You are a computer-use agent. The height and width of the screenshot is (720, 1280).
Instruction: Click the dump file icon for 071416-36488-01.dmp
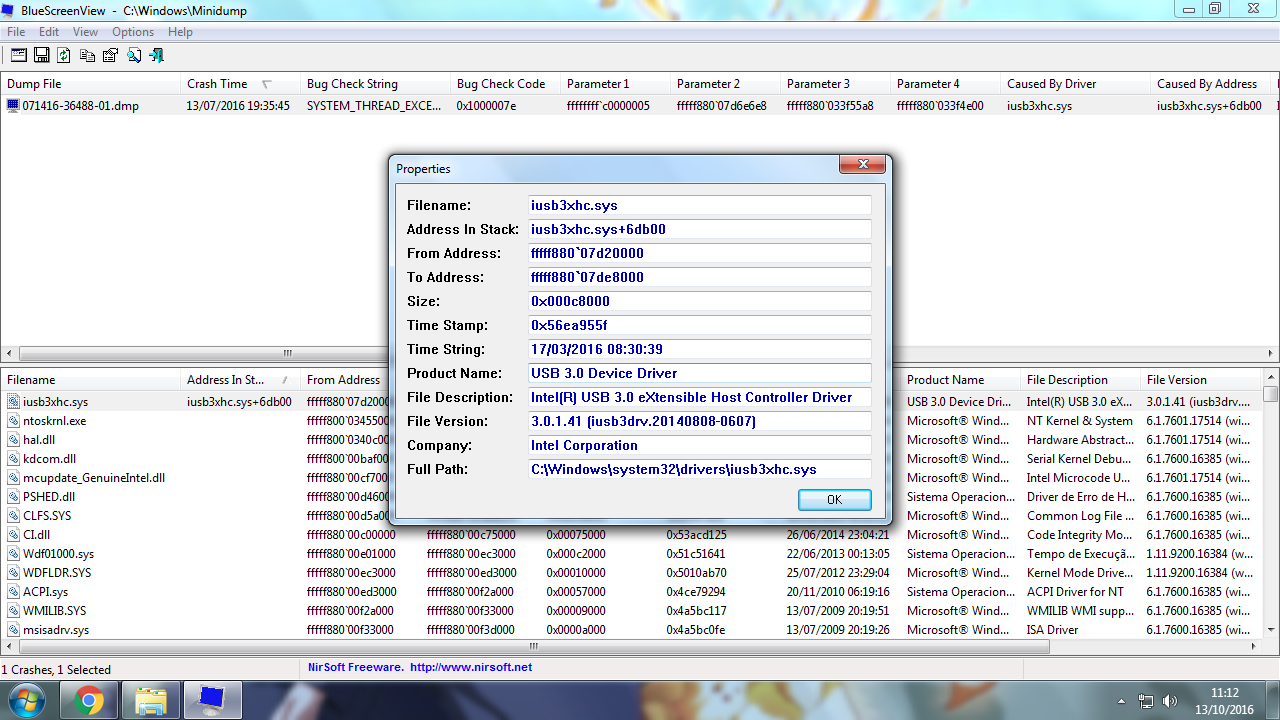tap(13, 105)
